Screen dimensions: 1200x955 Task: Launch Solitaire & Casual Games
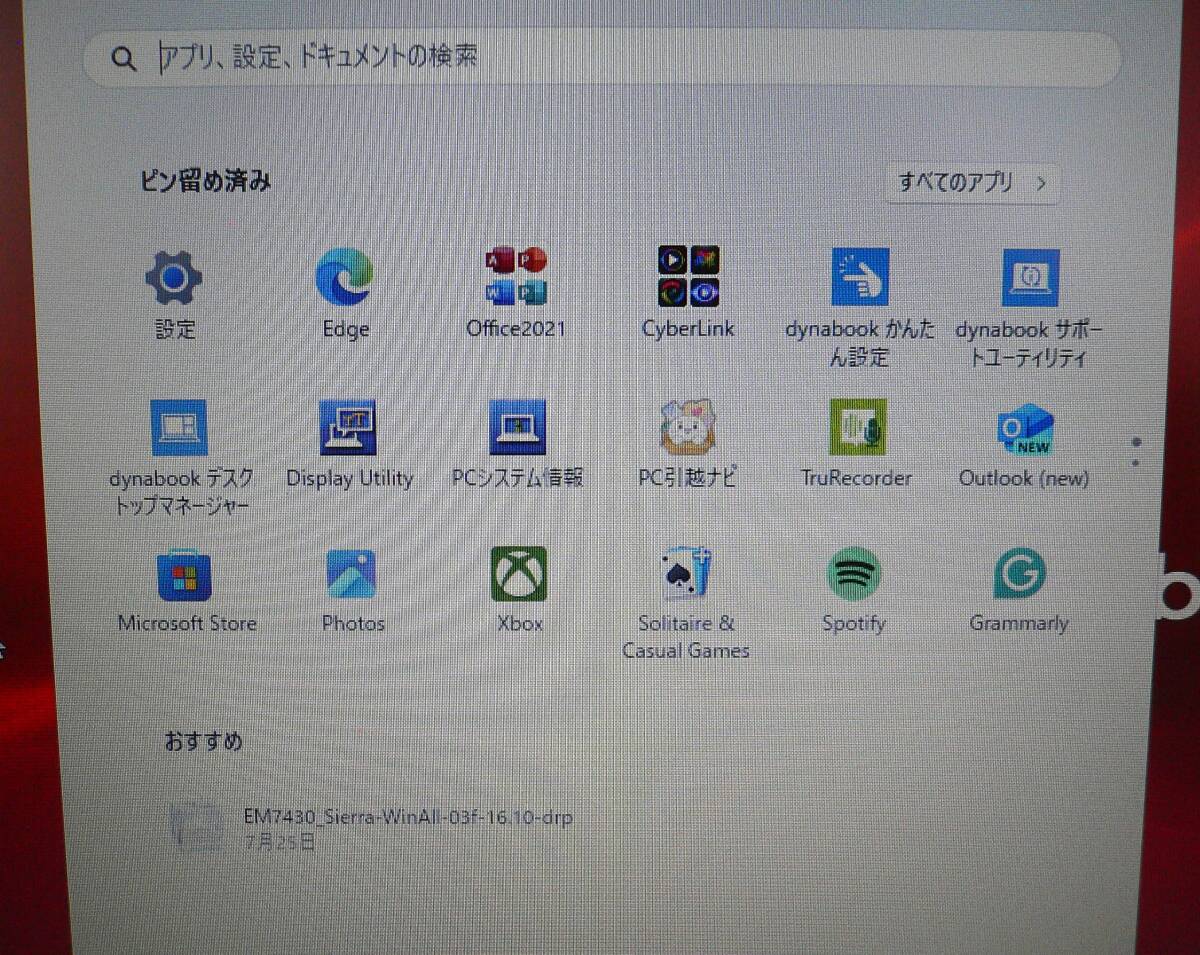coord(687,574)
